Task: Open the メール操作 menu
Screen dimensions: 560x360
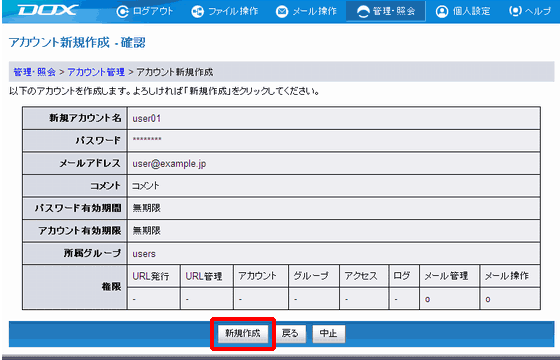Action: (314, 11)
